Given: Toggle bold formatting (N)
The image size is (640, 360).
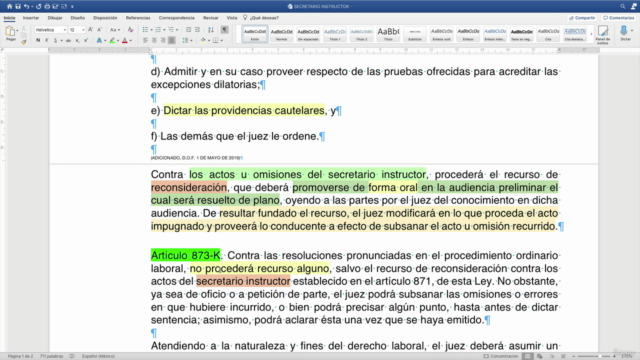Looking at the screenshot, I should tap(38, 40).
